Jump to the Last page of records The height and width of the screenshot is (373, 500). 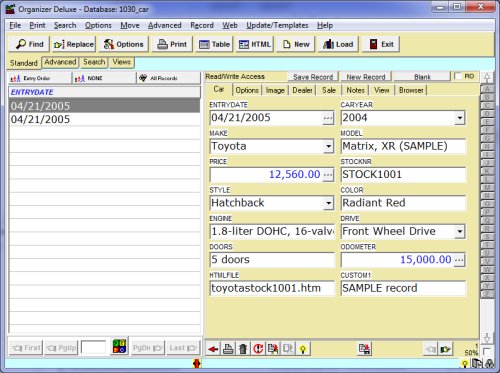pyautogui.click(x=183, y=348)
